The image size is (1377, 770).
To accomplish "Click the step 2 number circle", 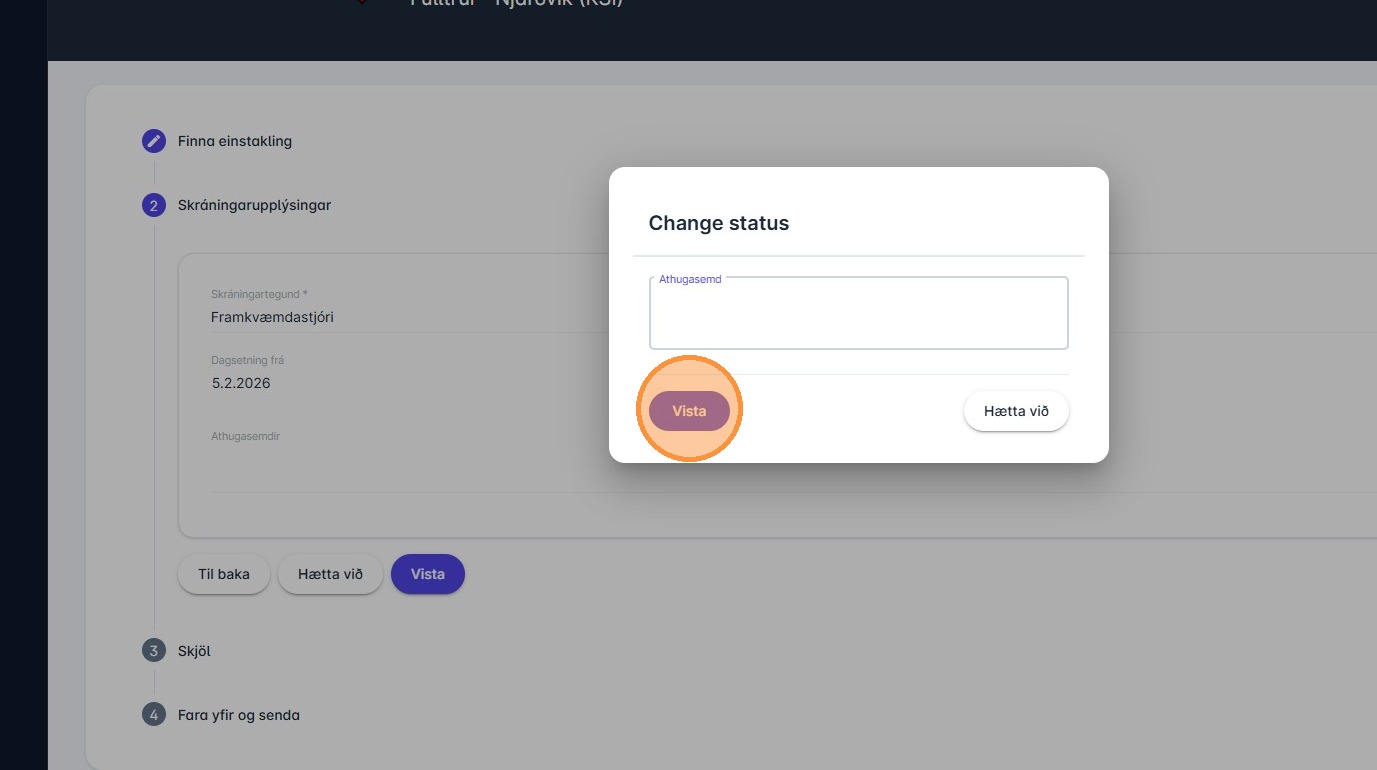I will [x=153, y=206].
